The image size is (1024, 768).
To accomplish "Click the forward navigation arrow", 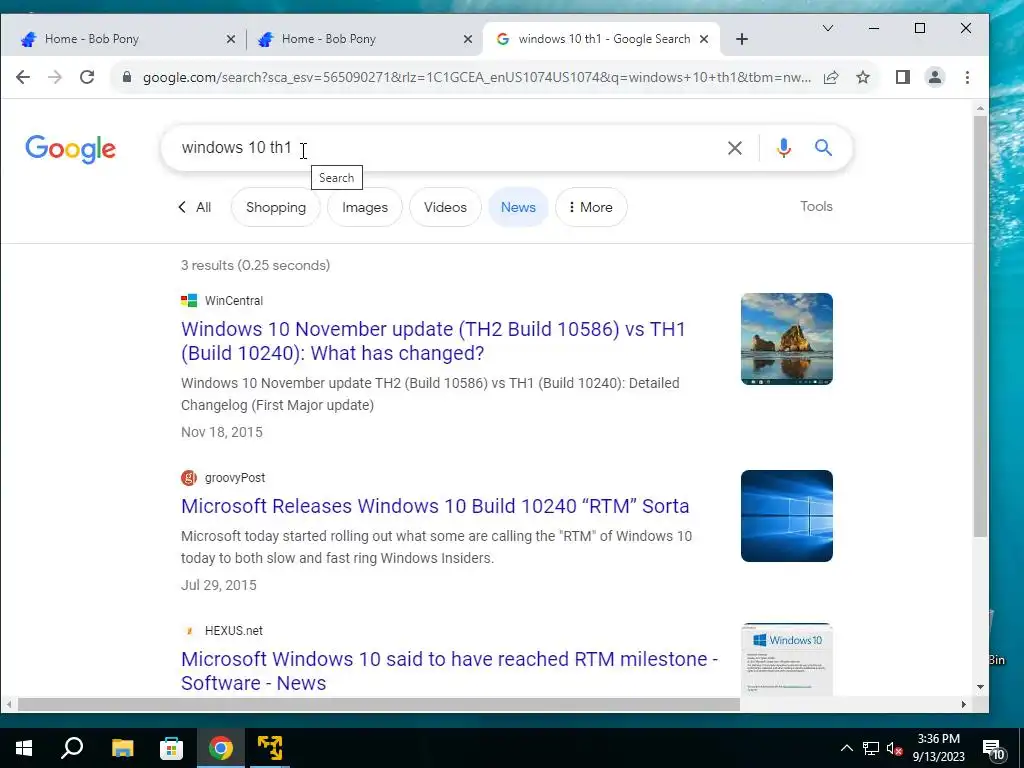I will pyautogui.click(x=55, y=77).
